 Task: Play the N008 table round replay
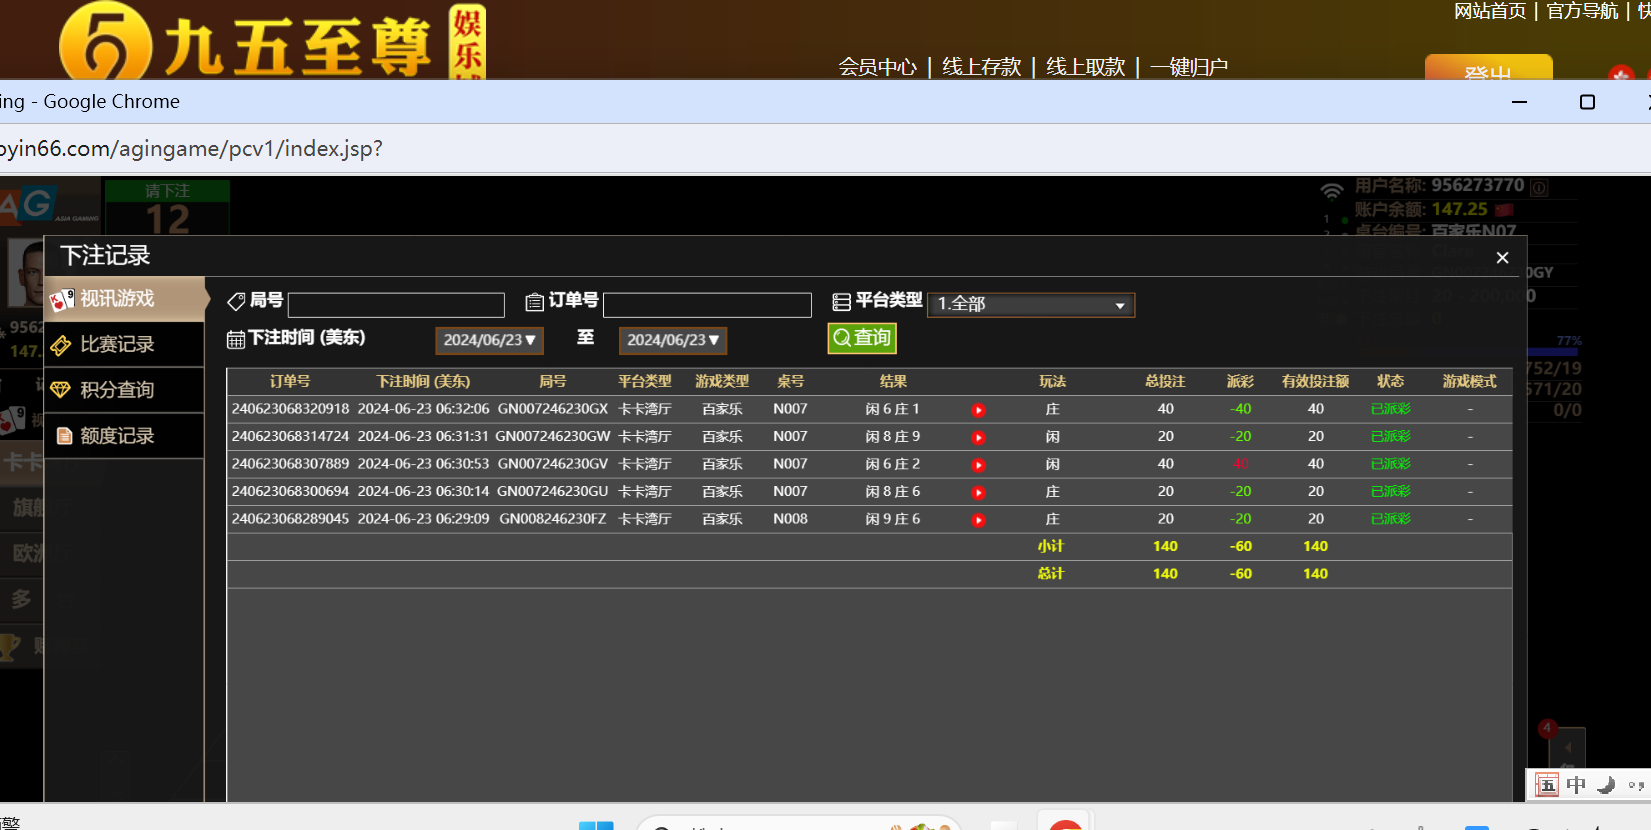[x=978, y=520]
